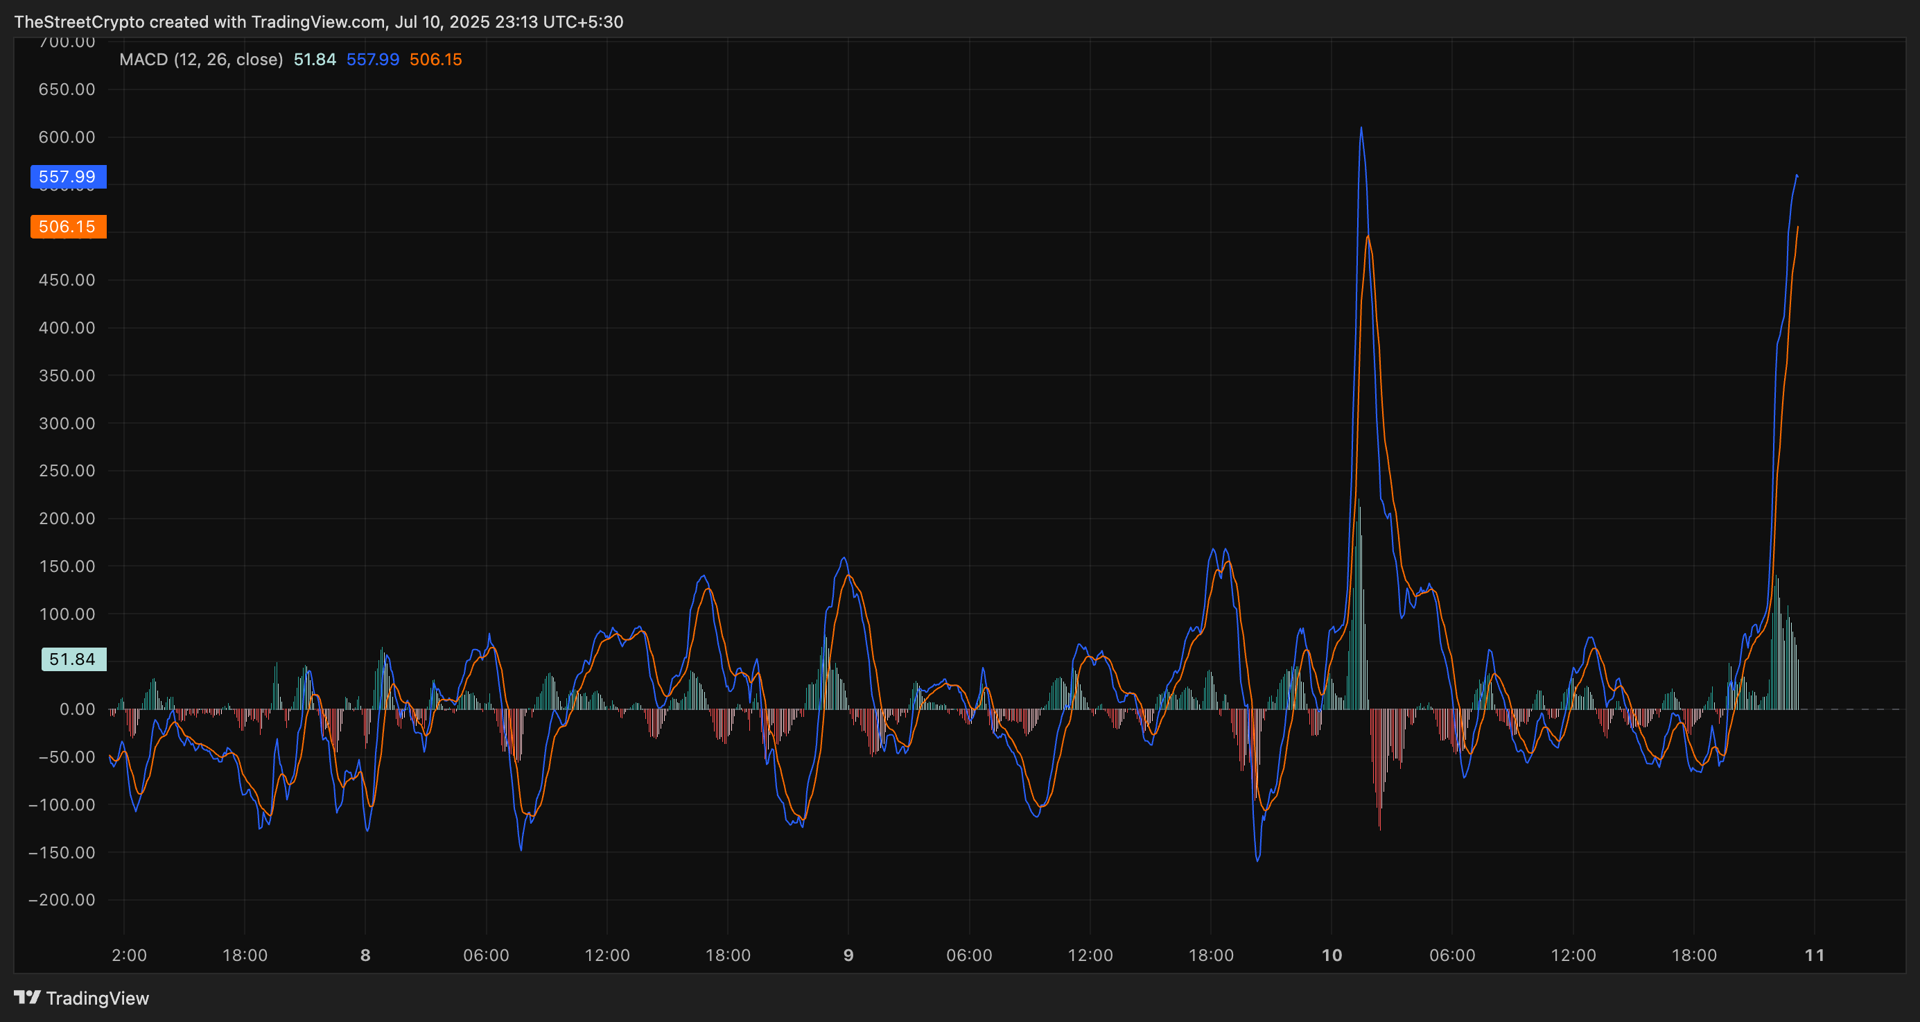Click the orange signal value 506.15 in the legend
Screen dimensions: 1920x1022
(x=436, y=60)
